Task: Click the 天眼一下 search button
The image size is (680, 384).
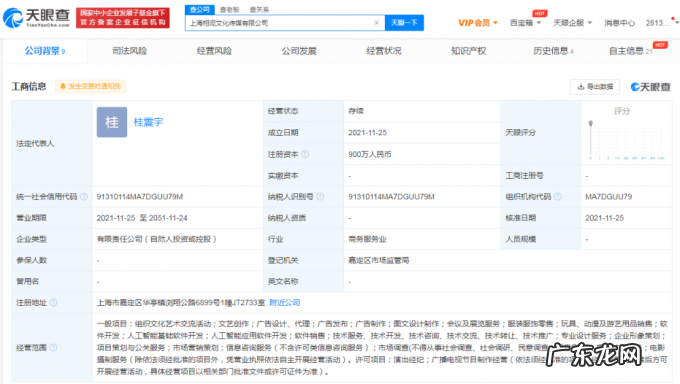Action: 404,23
